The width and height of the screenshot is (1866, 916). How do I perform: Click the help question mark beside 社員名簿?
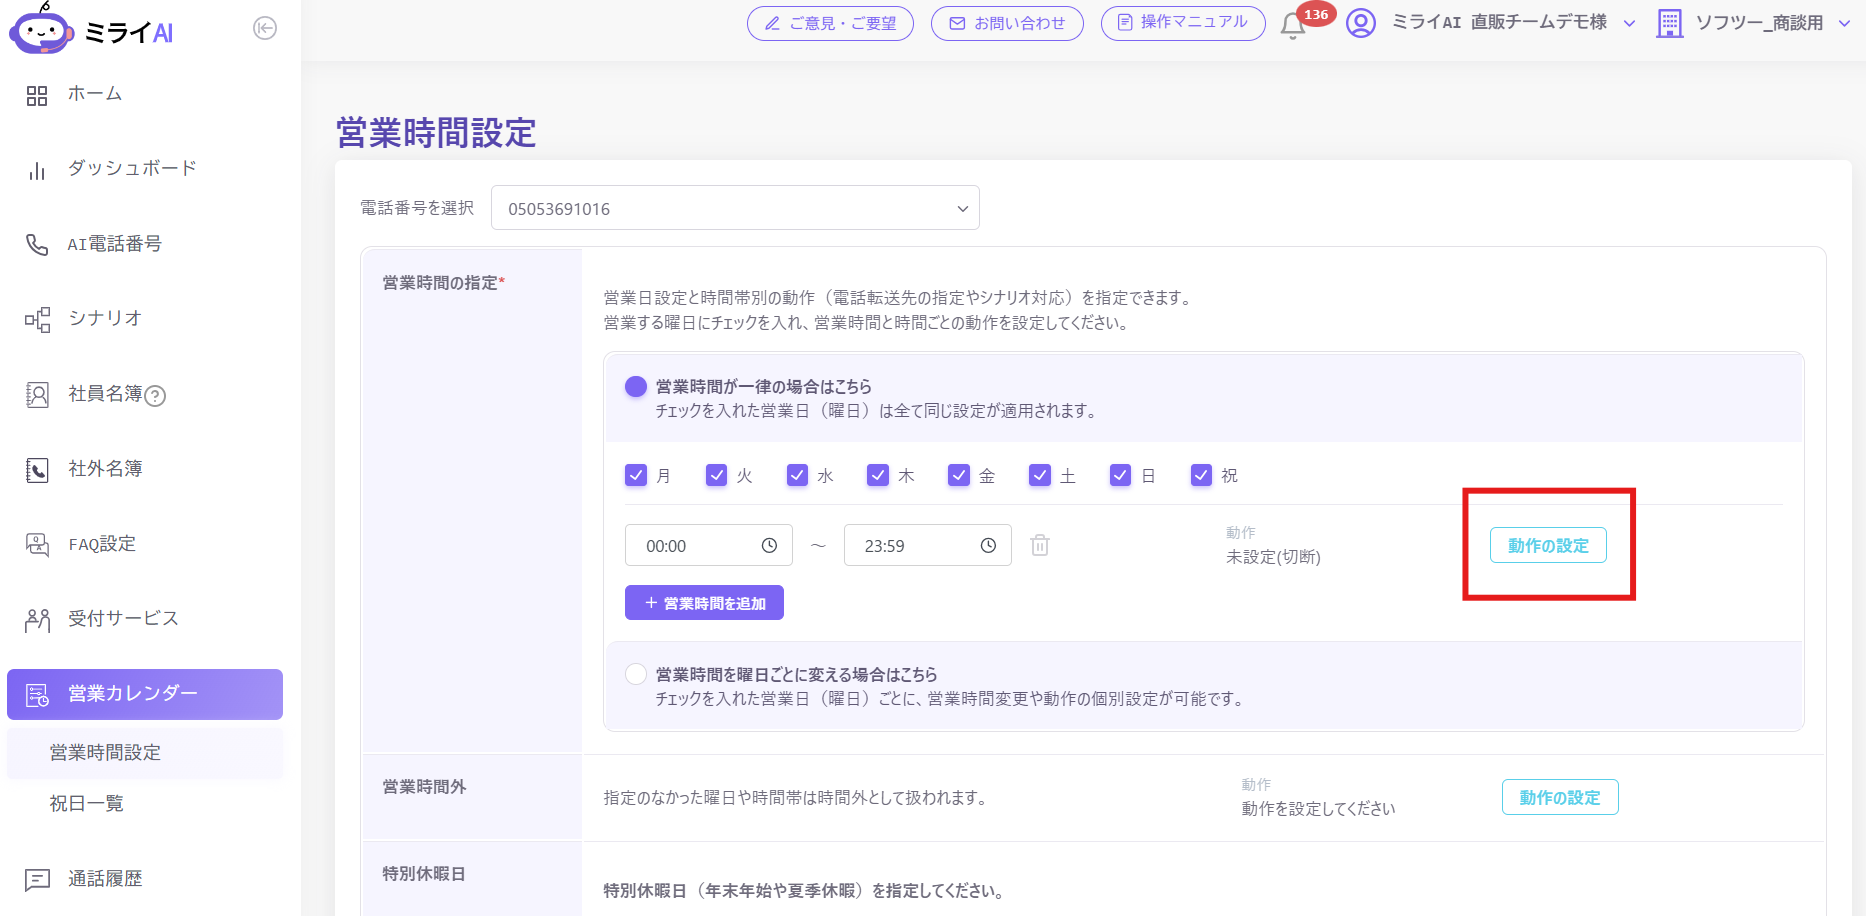(155, 396)
